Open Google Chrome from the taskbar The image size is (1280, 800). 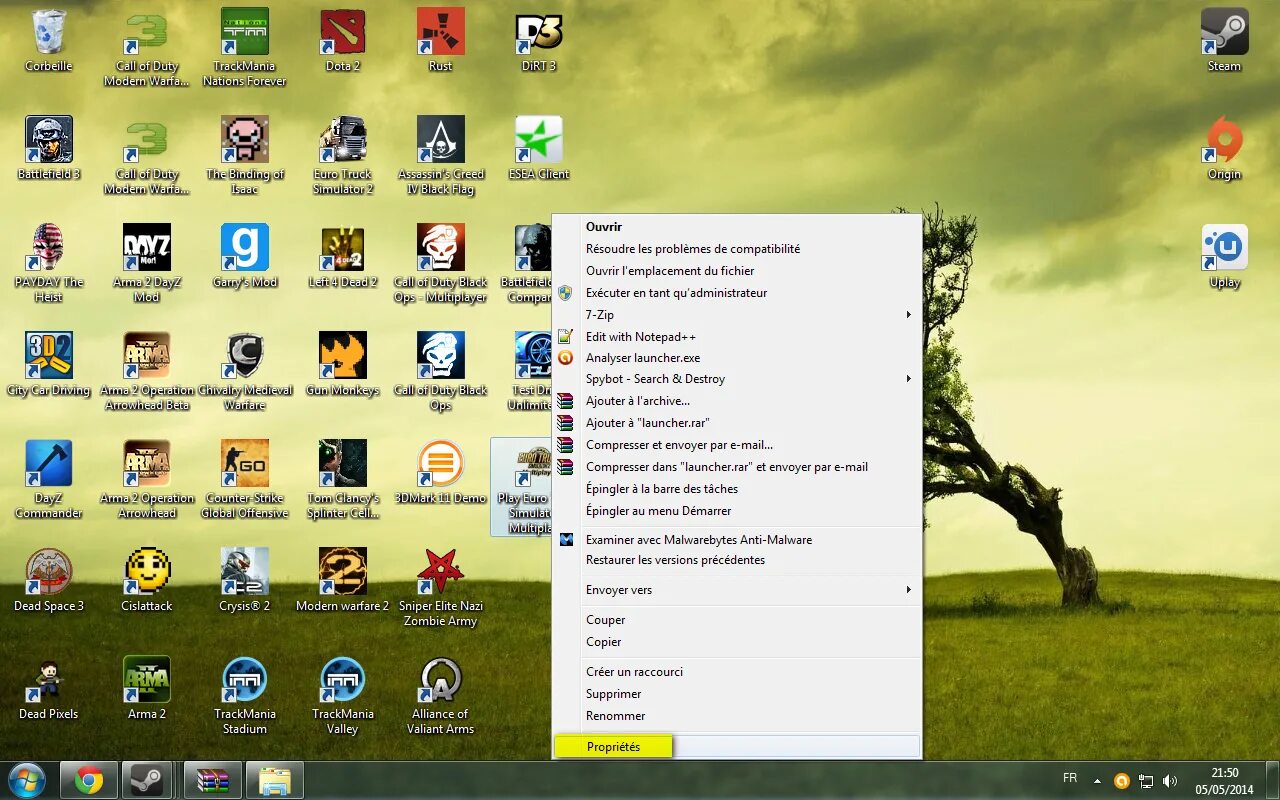(89, 780)
